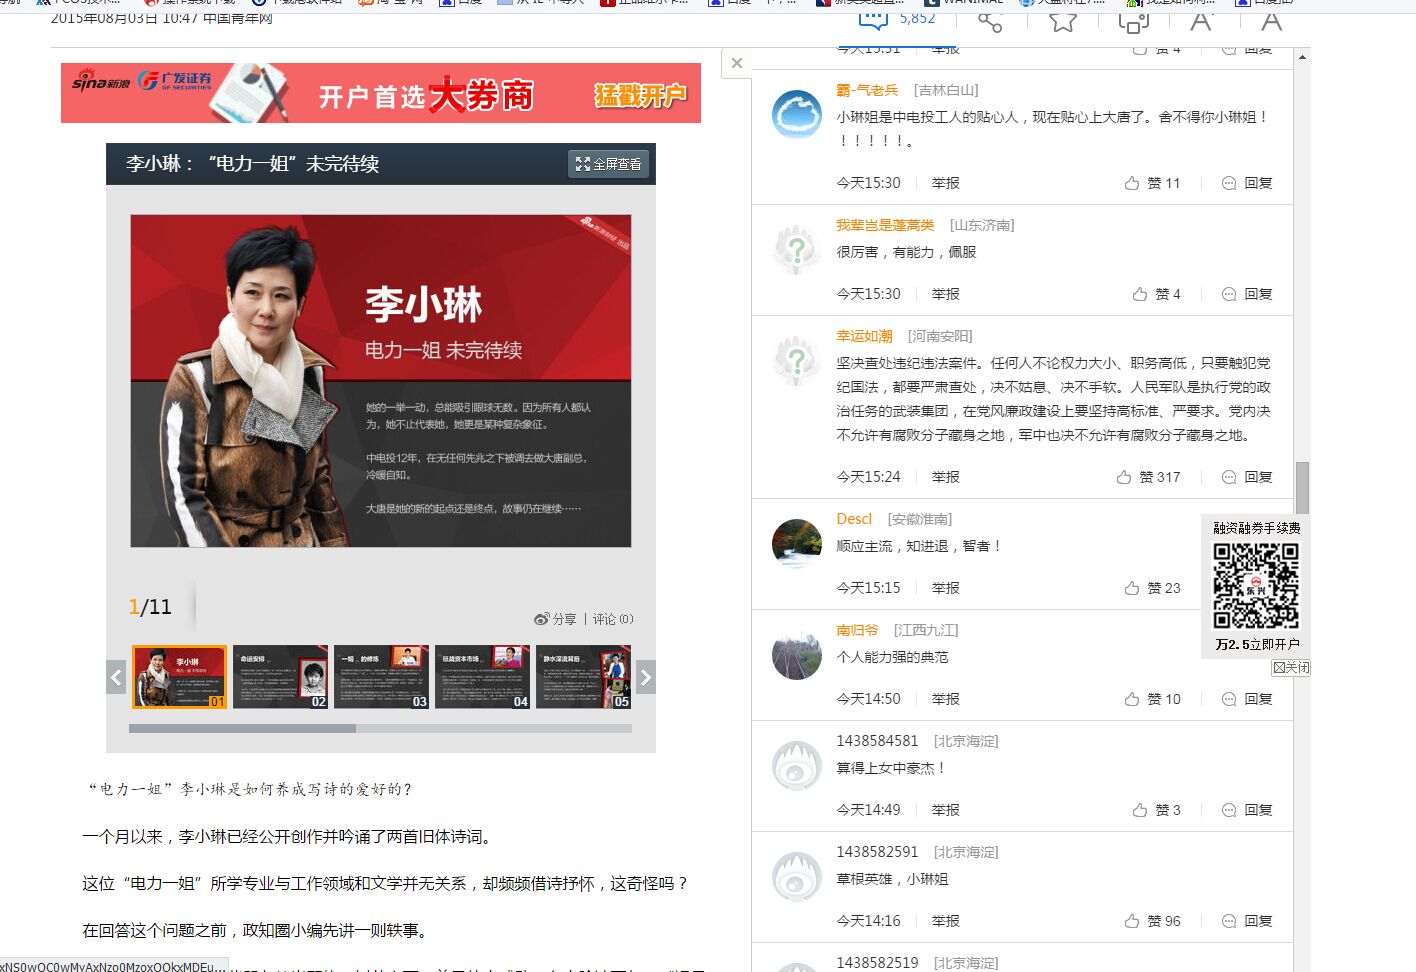The width and height of the screenshot is (1416, 972).
Task: Like the comment by Descl
Action: pos(1152,588)
